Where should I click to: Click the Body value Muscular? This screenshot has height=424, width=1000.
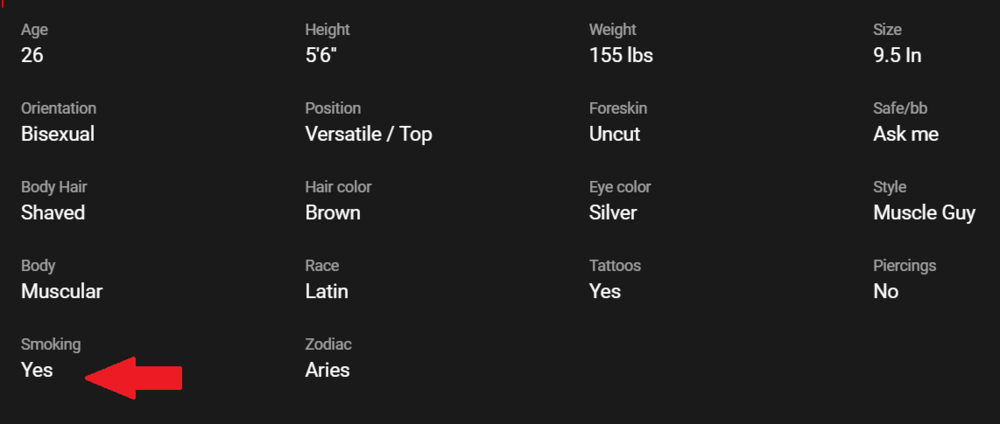click(62, 292)
